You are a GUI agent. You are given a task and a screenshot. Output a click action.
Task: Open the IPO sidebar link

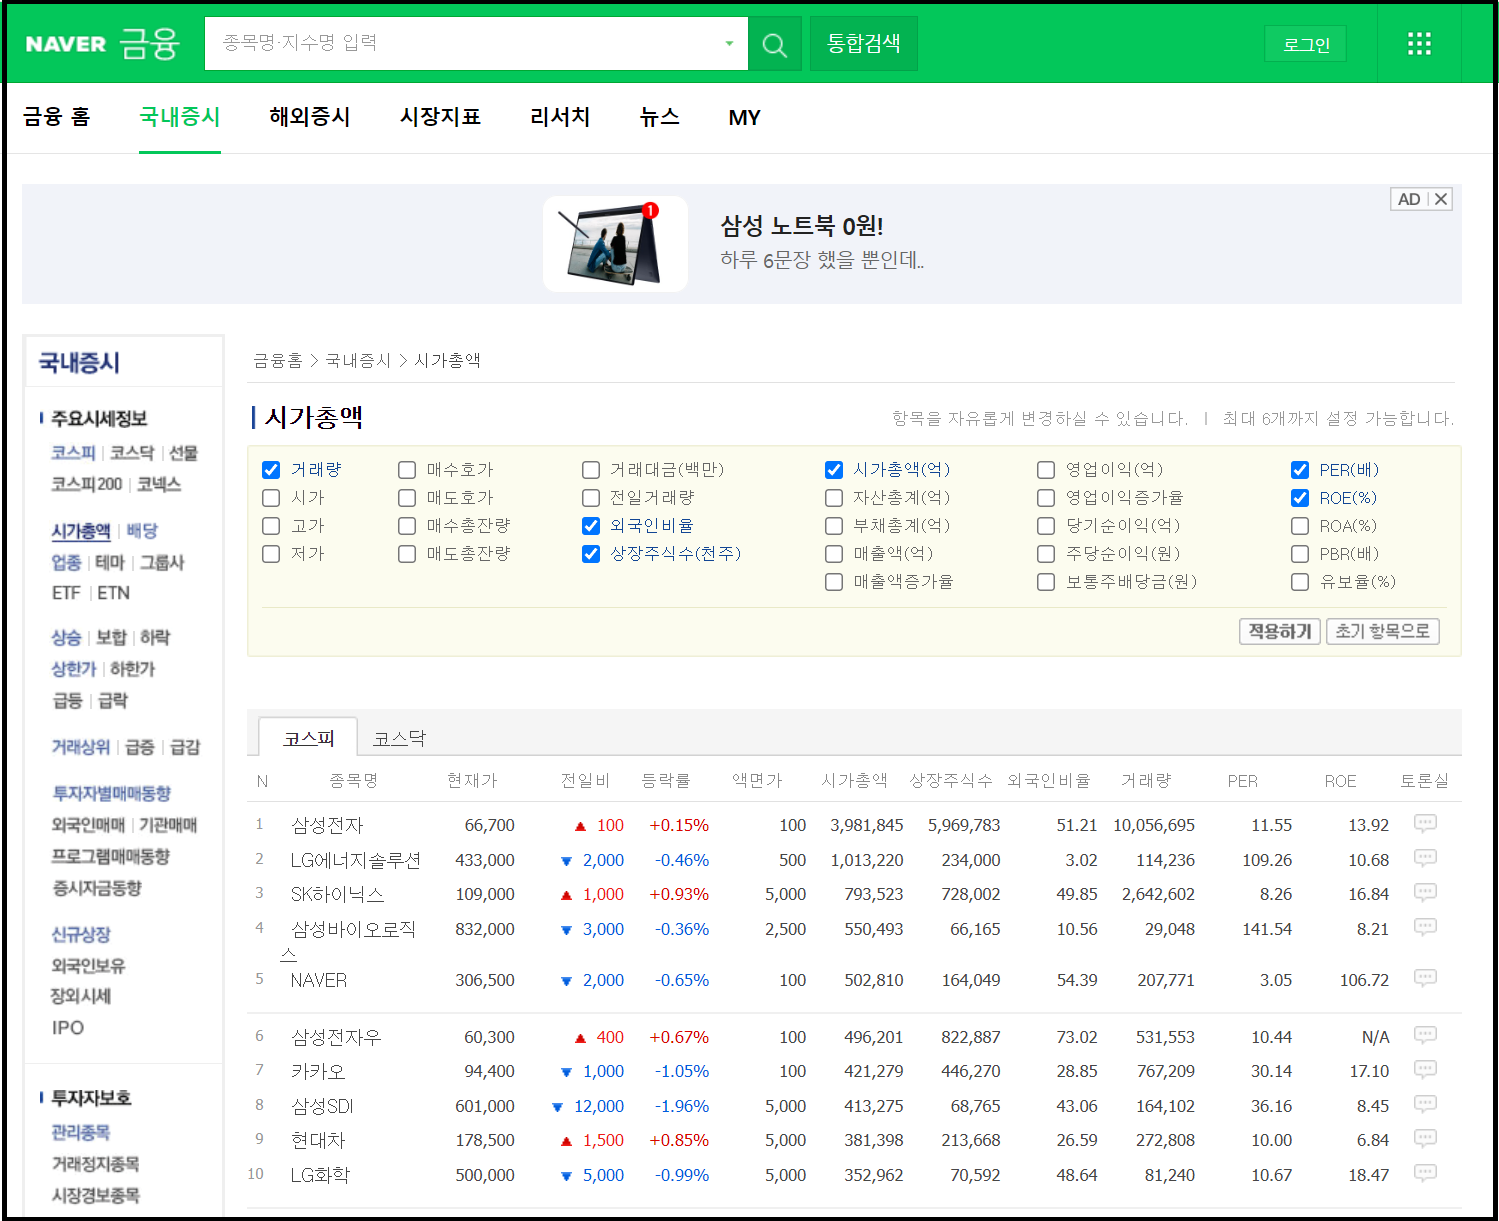point(68,1027)
